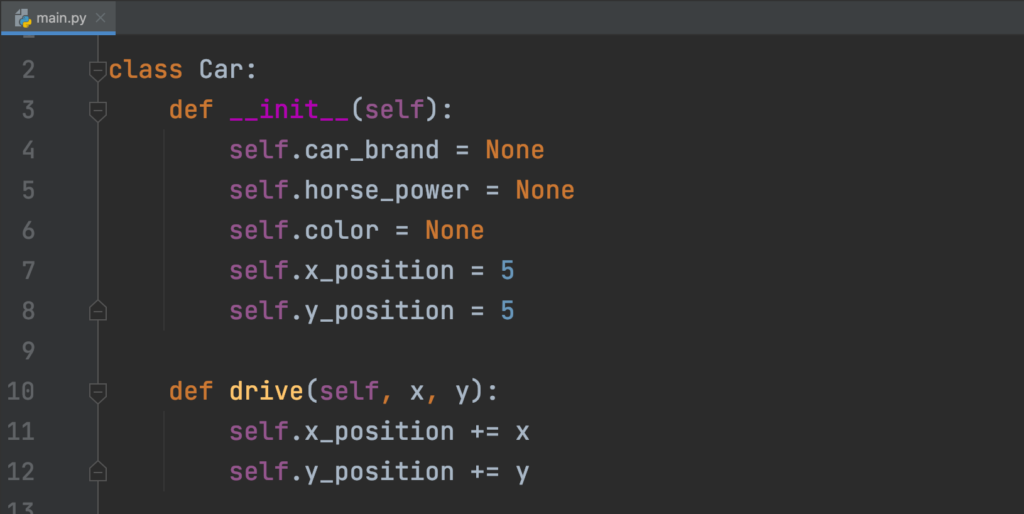The image size is (1024, 514).
Task: Close the main.py editor tab
Action: [102, 18]
